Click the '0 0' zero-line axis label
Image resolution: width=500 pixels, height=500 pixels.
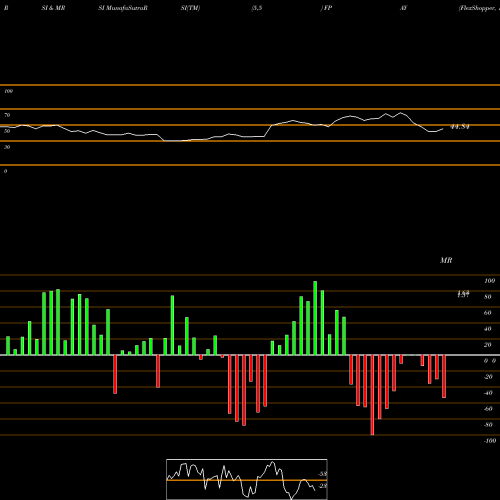pos(490,361)
